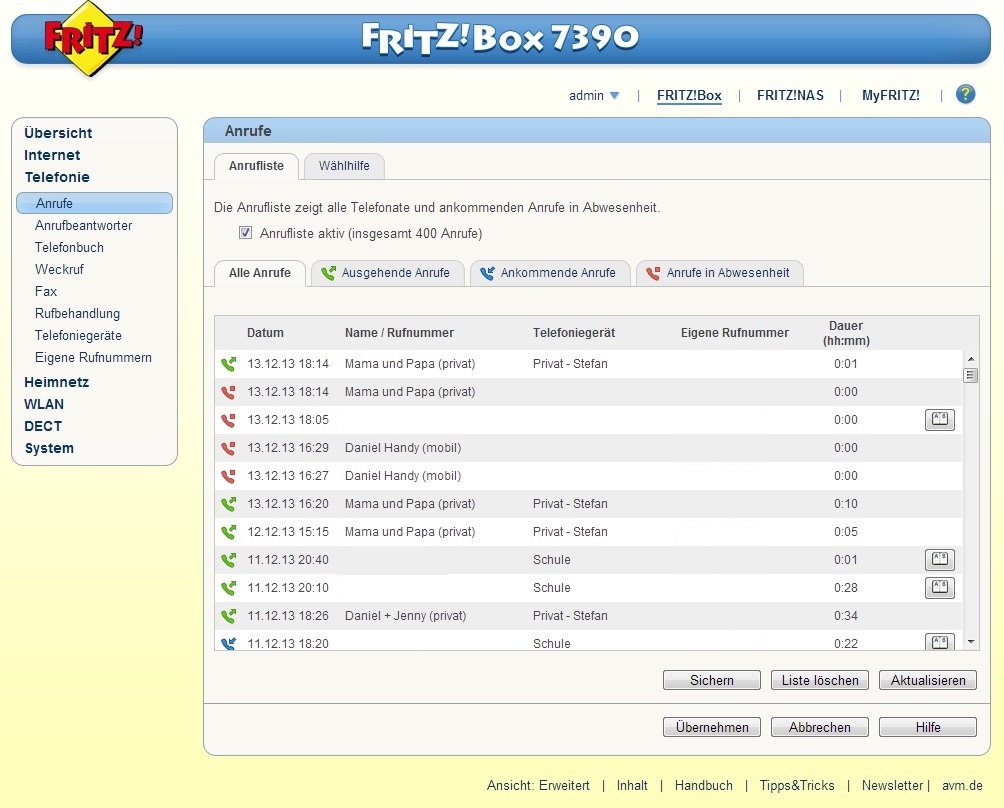Click call list scrollbar down arrow
This screenshot has width=1004, height=808.
(x=971, y=642)
